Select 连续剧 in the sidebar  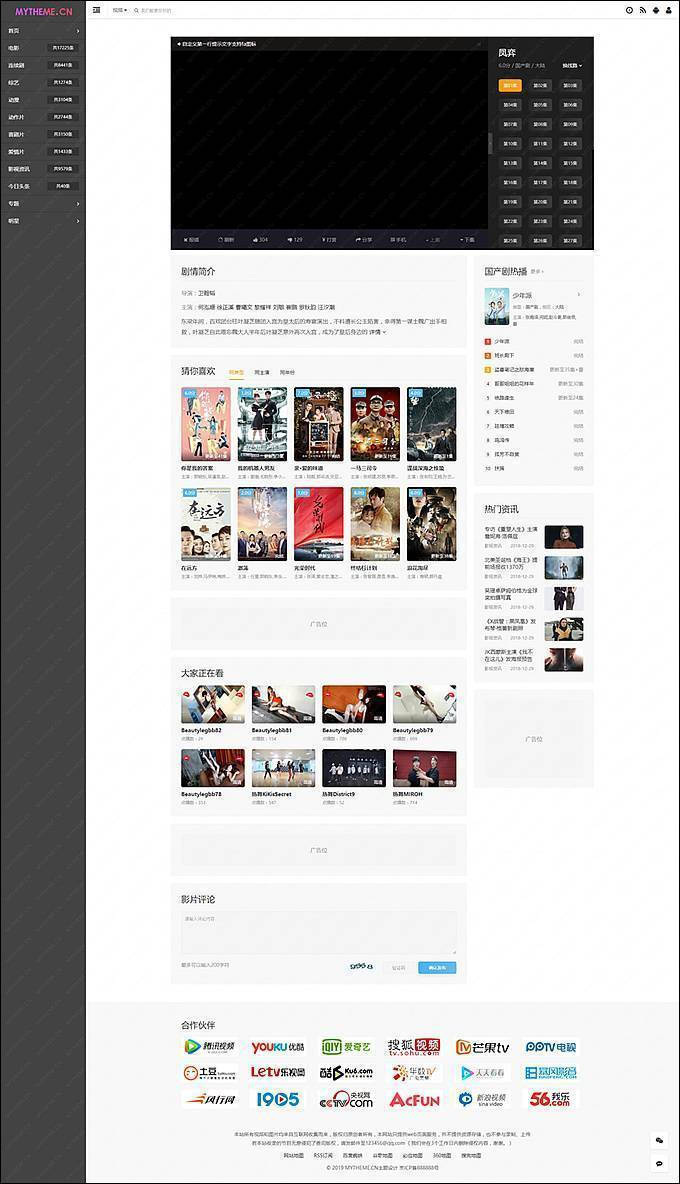[43, 65]
